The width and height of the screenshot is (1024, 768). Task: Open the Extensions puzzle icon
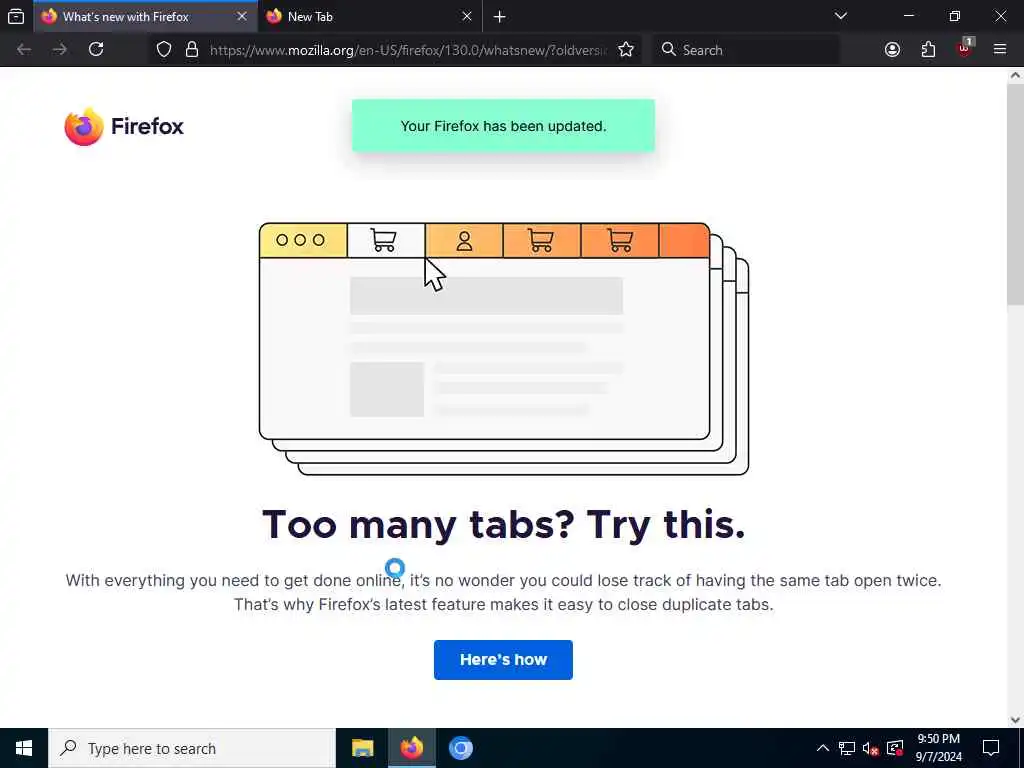tap(928, 50)
